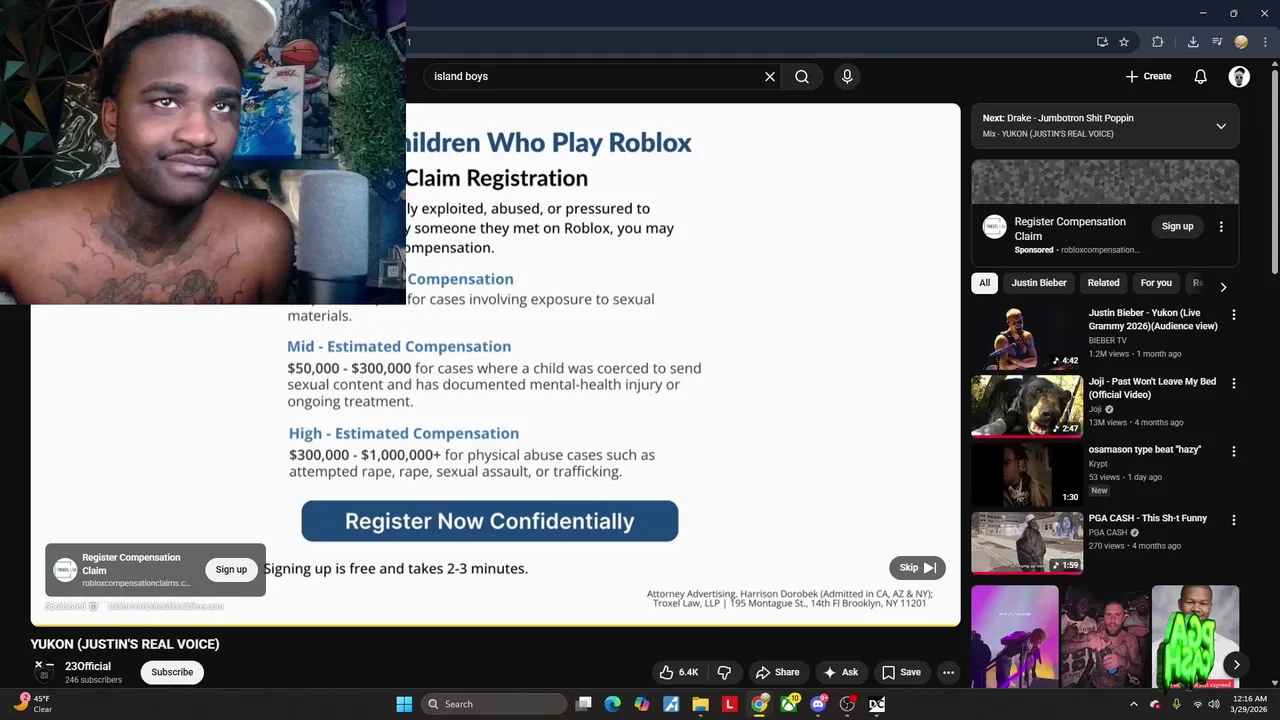The width and height of the screenshot is (1280, 720).
Task: Clear the YouTube search box with X
Action: [770, 76]
